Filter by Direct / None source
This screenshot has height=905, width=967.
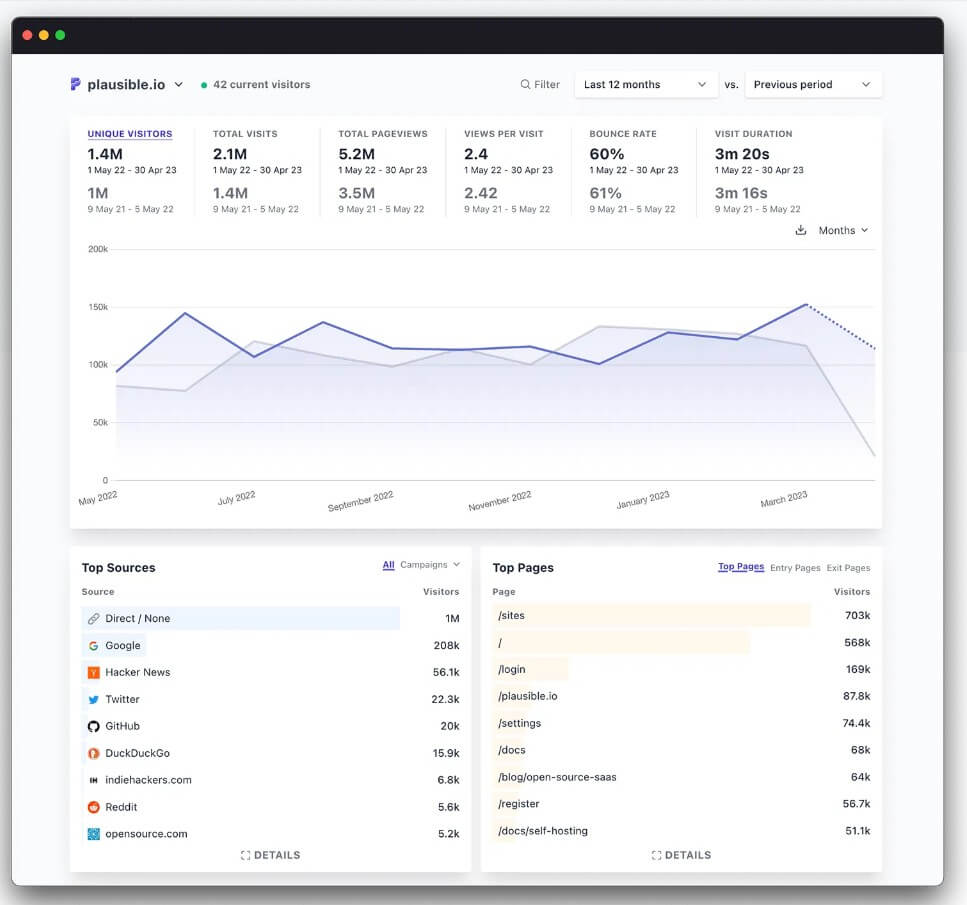point(138,618)
